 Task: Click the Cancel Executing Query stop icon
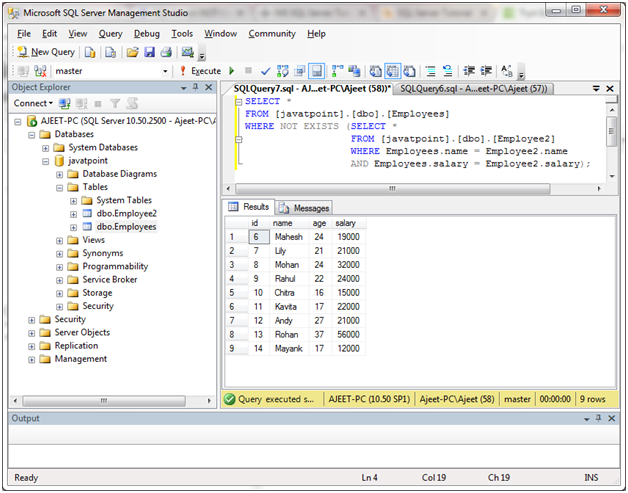[248, 71]
